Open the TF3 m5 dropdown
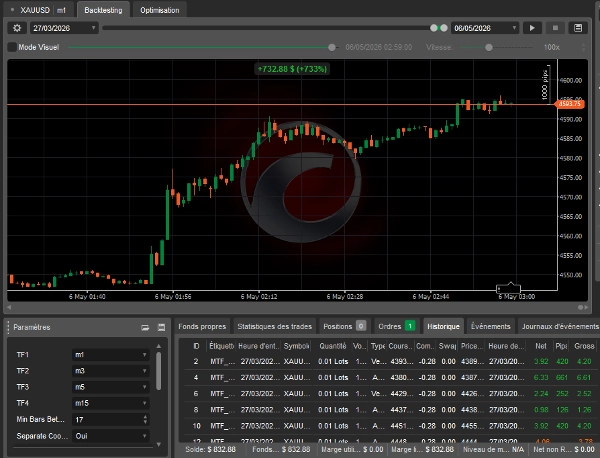The height and width of the screenshot is (458, 600). point(111,387)
